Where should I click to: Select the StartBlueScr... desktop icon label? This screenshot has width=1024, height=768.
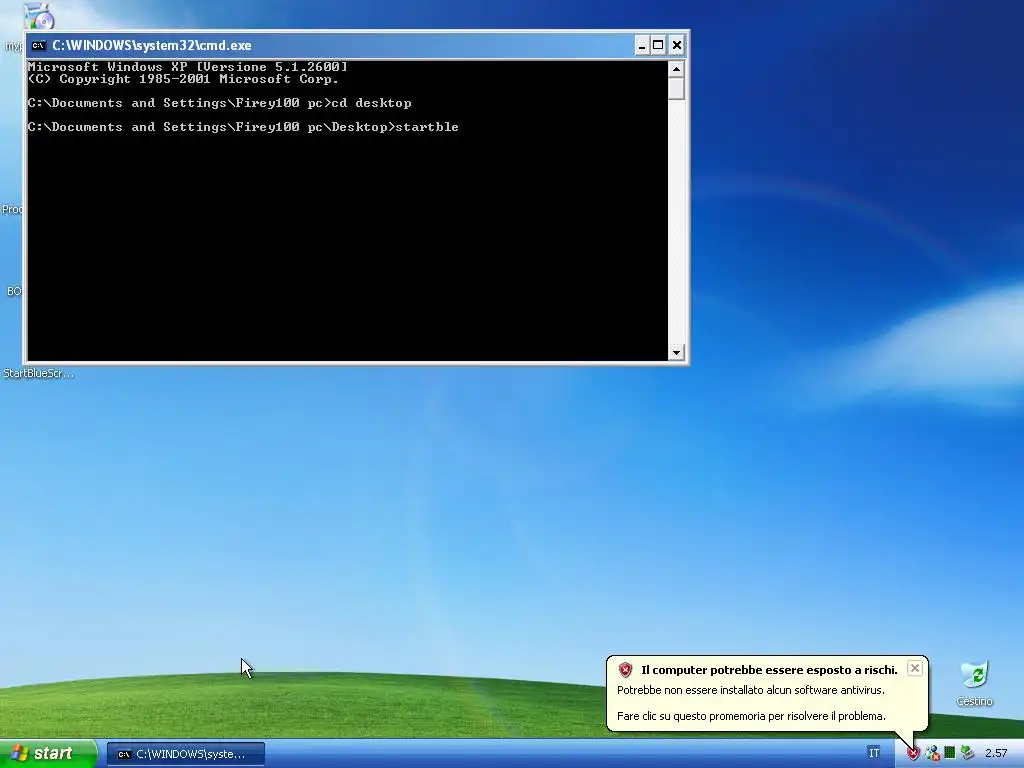[39, 374]
